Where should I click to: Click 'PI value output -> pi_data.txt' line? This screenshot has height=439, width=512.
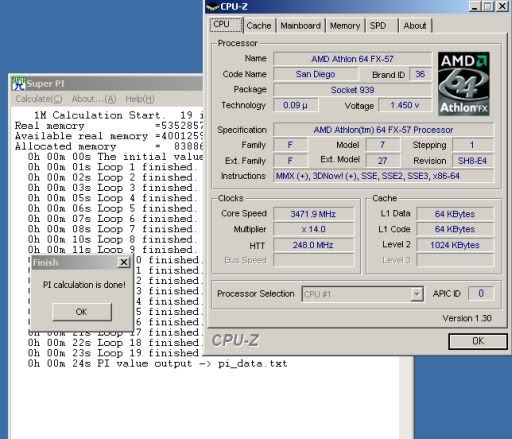(x=157, y=363)
